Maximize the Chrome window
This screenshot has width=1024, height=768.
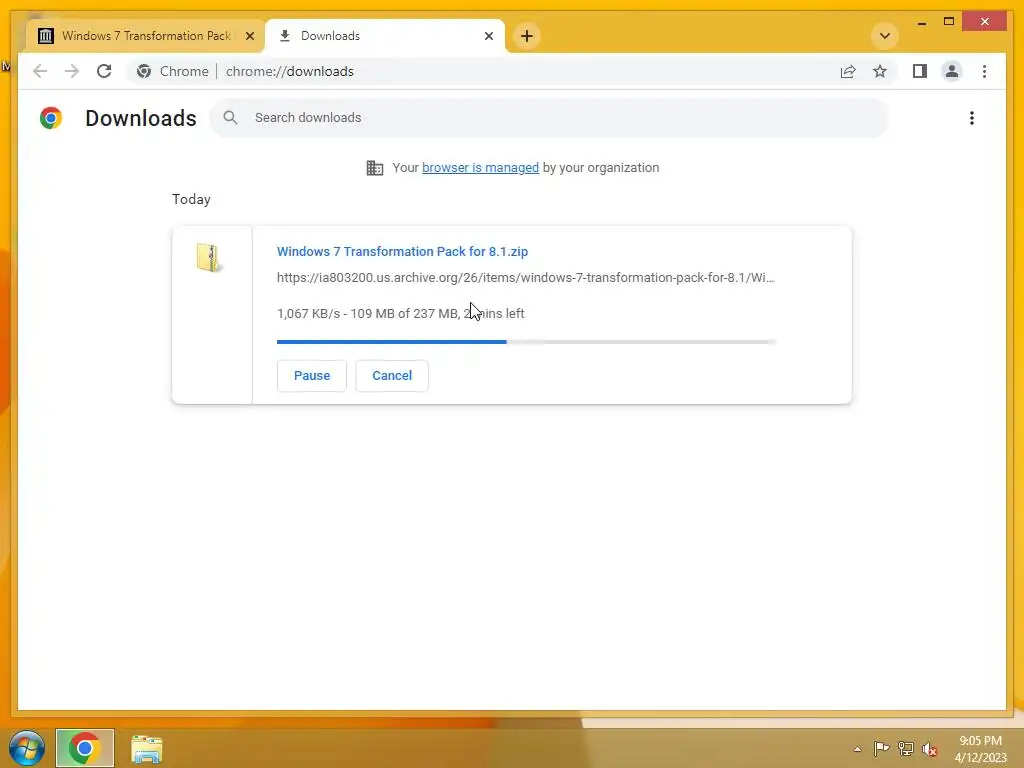[x=949, y=22]
